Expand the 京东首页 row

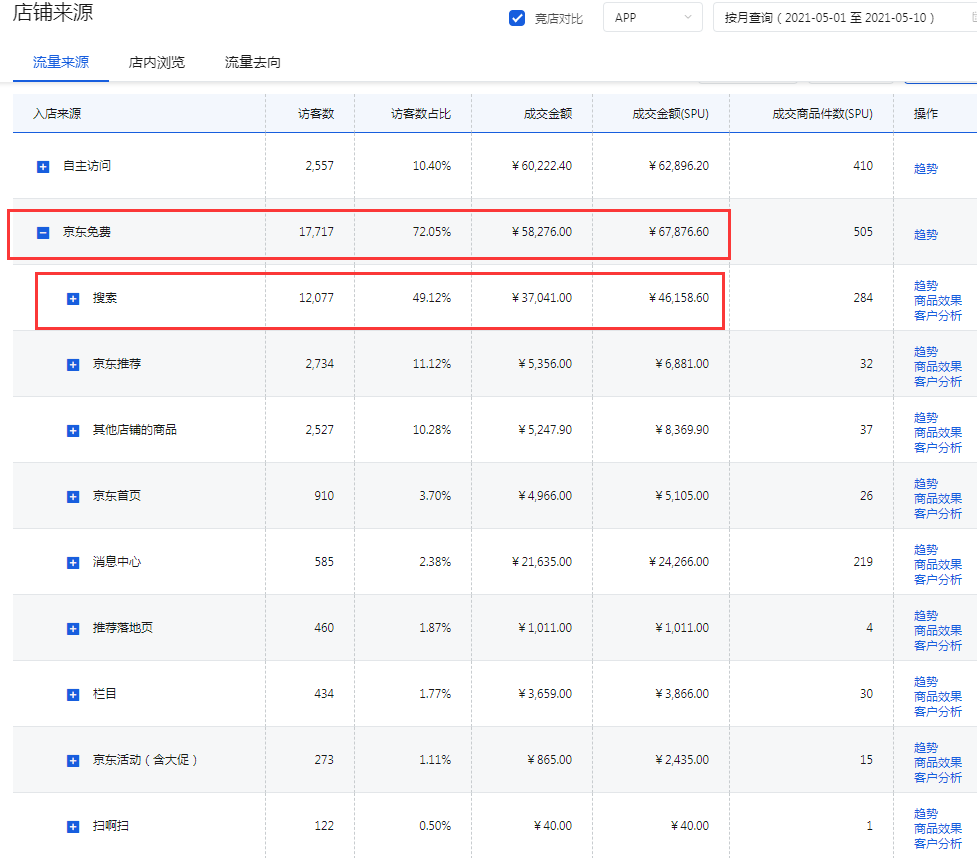[73, 497]
